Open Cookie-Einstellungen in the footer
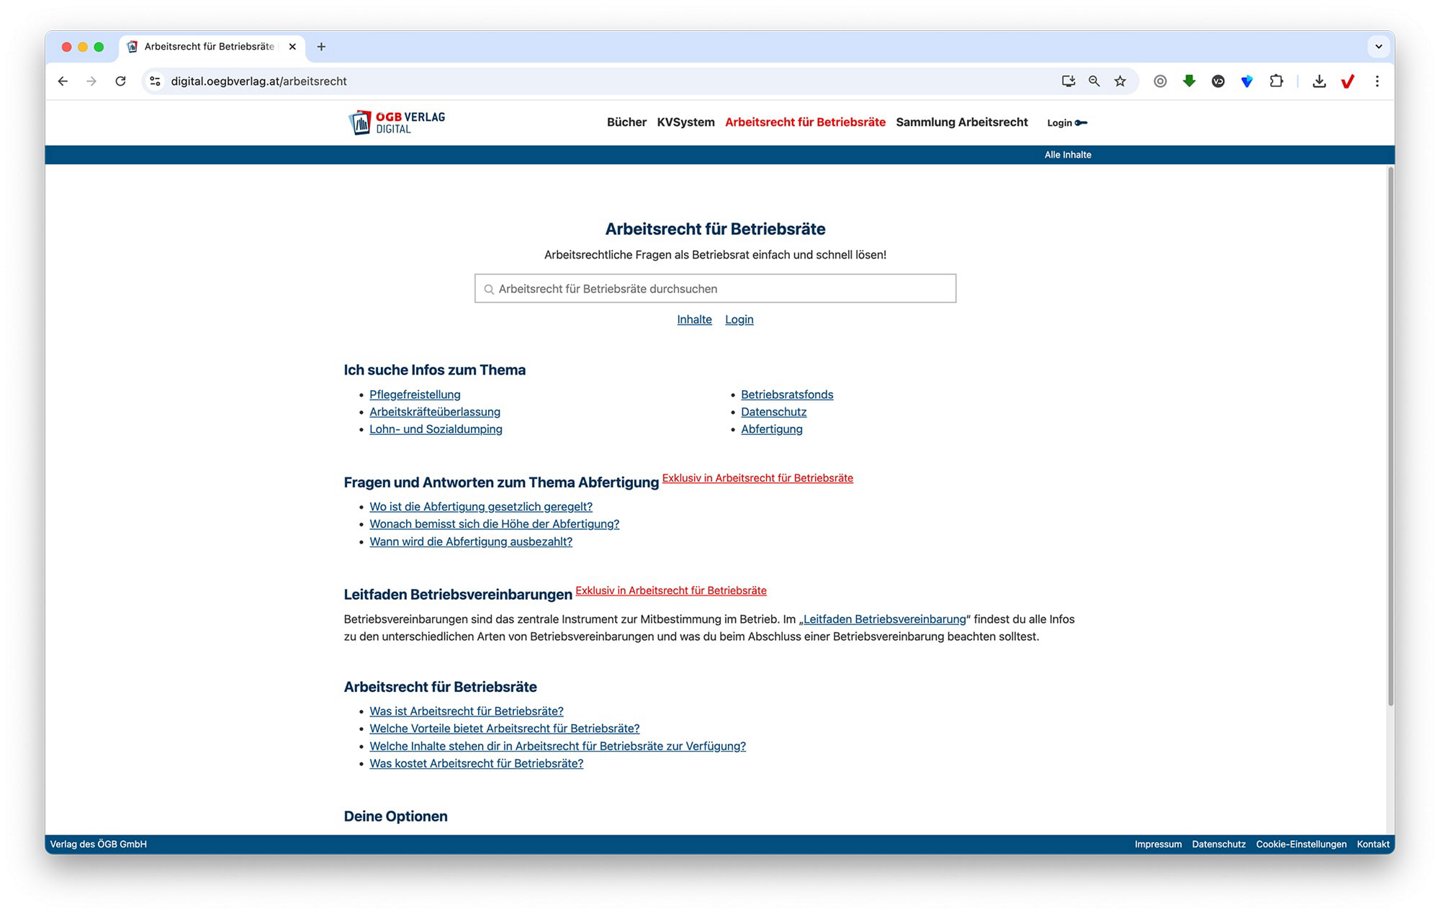Viewport: 1440px width, 914px height. click(1301, 844)
